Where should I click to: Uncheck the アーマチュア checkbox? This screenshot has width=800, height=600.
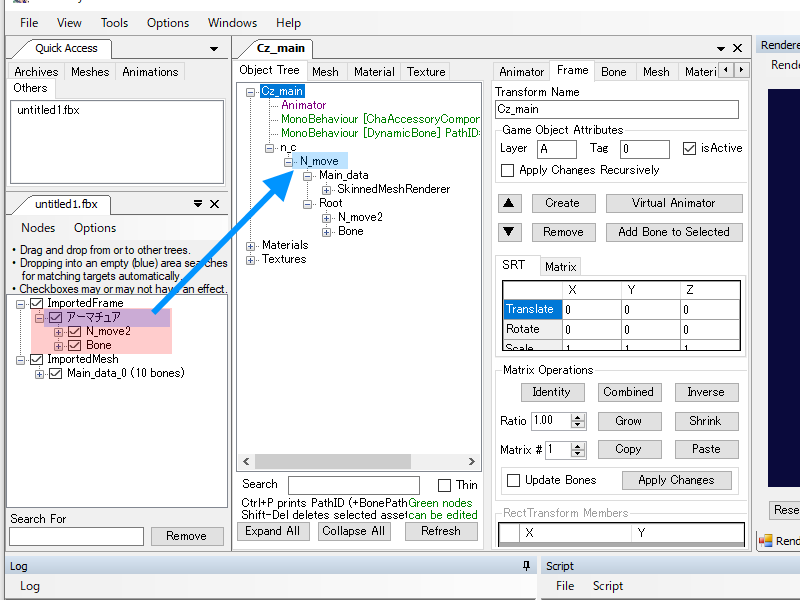pos(56,317)
